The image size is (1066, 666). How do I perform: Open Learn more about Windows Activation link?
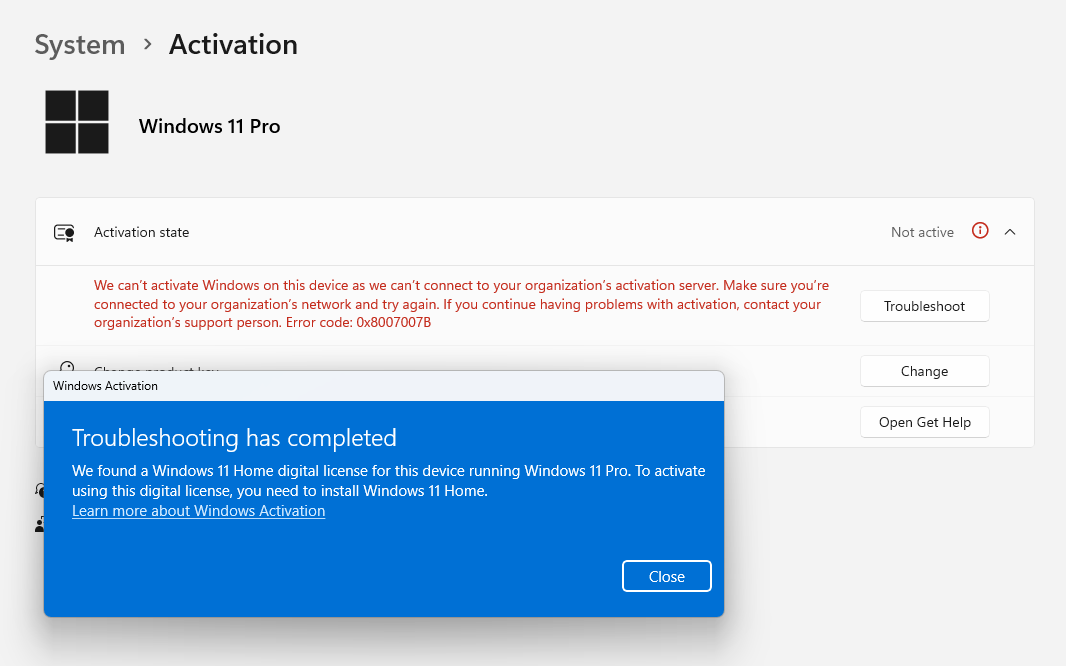coord(199,511)
